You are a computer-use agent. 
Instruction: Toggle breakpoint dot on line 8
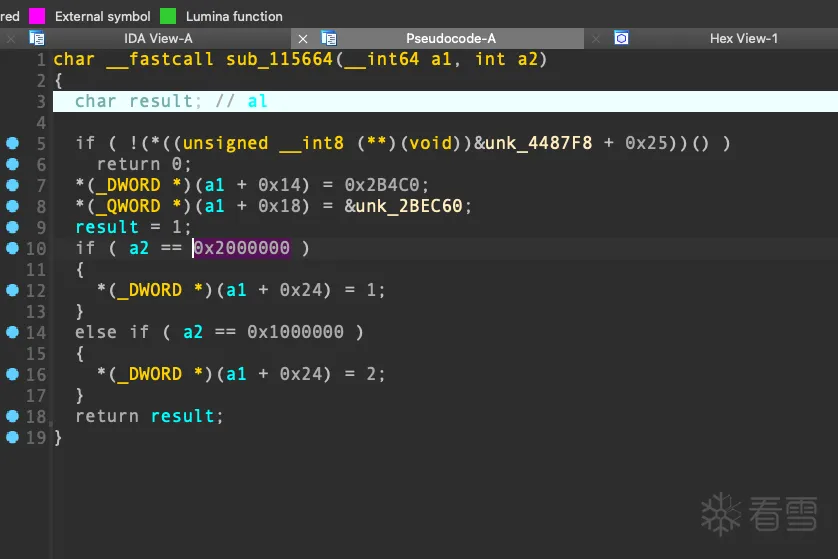point(12,206)
